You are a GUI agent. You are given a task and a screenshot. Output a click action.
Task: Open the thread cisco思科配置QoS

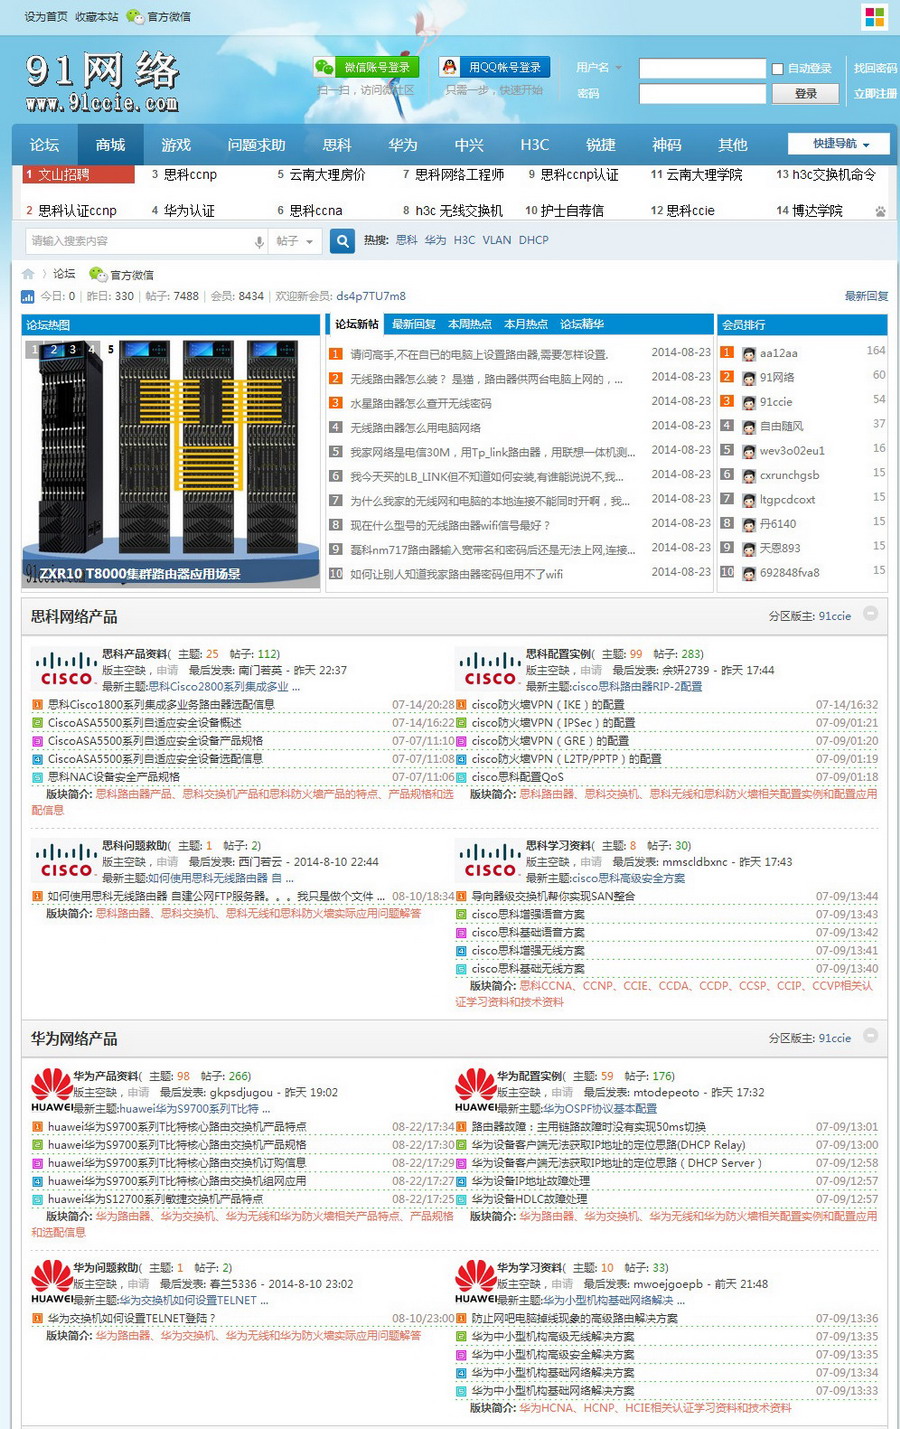517,777
